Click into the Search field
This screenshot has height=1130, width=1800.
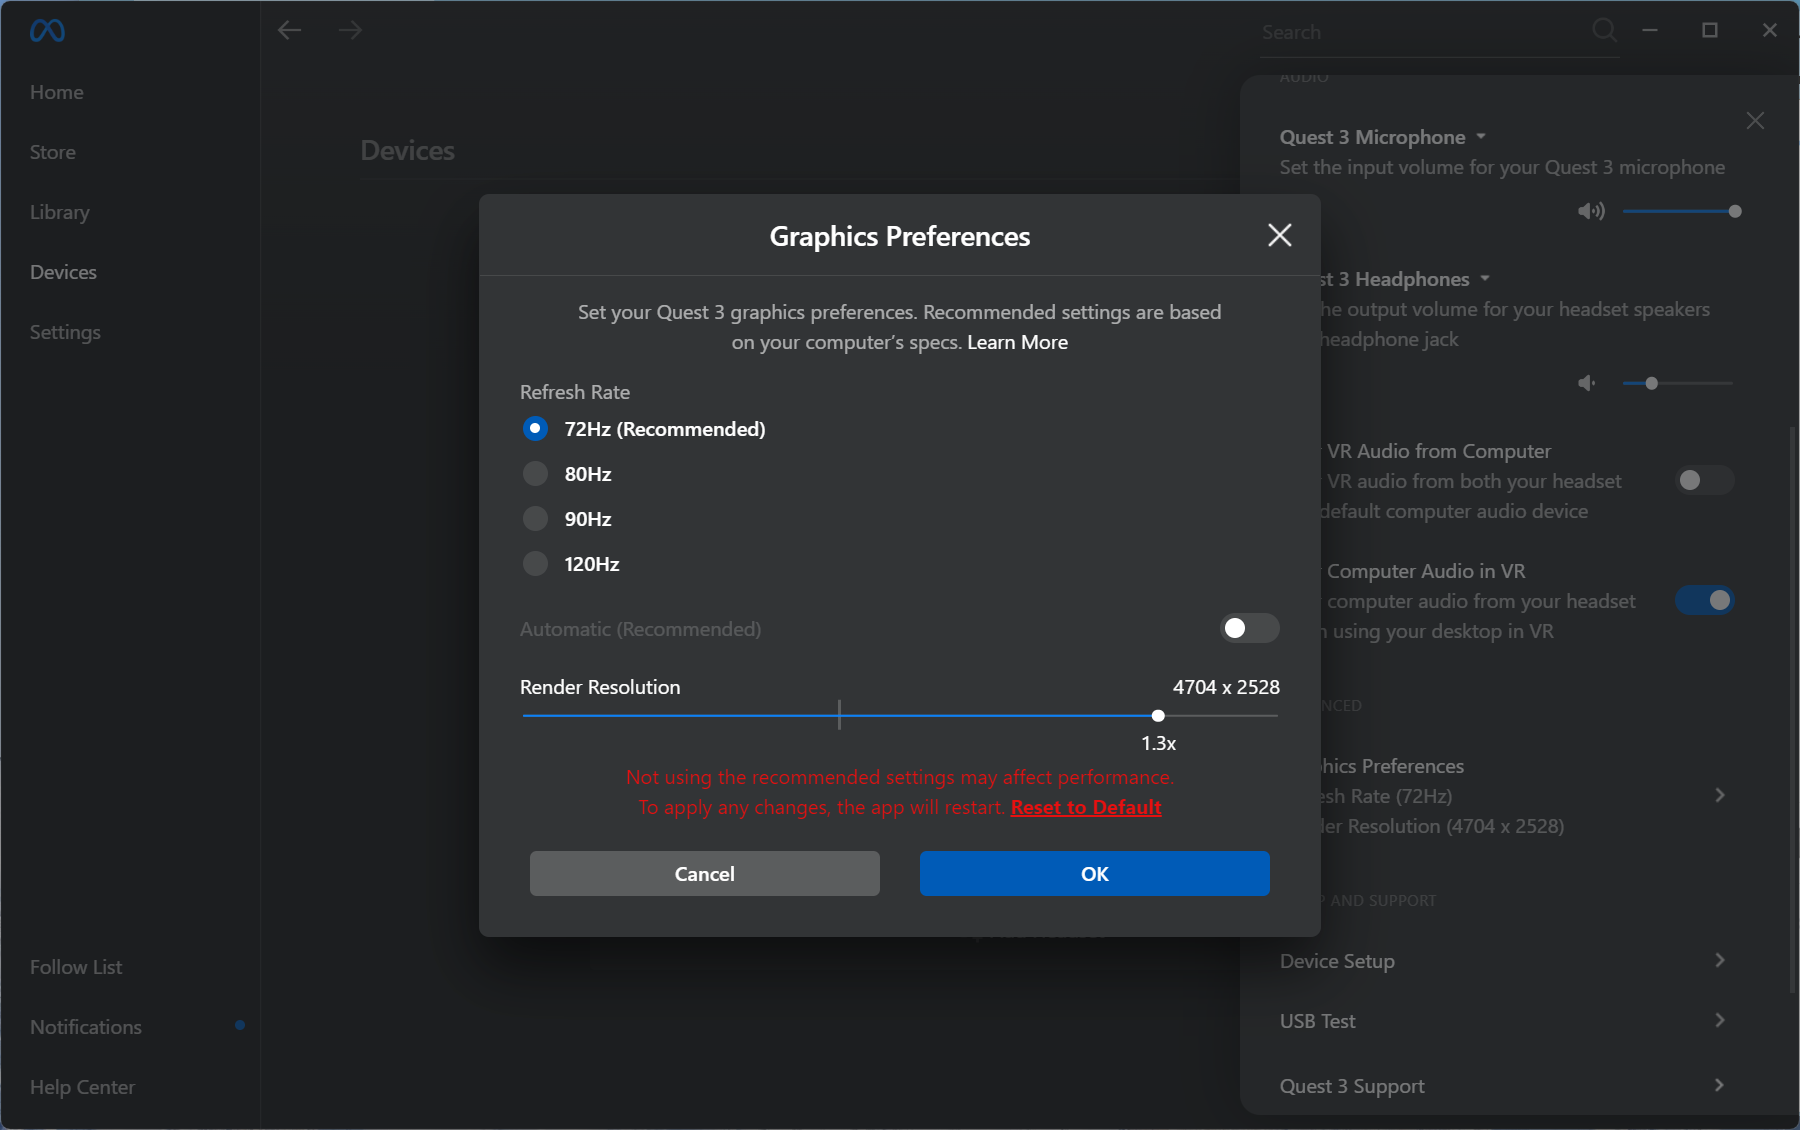tap(1420, 32)
